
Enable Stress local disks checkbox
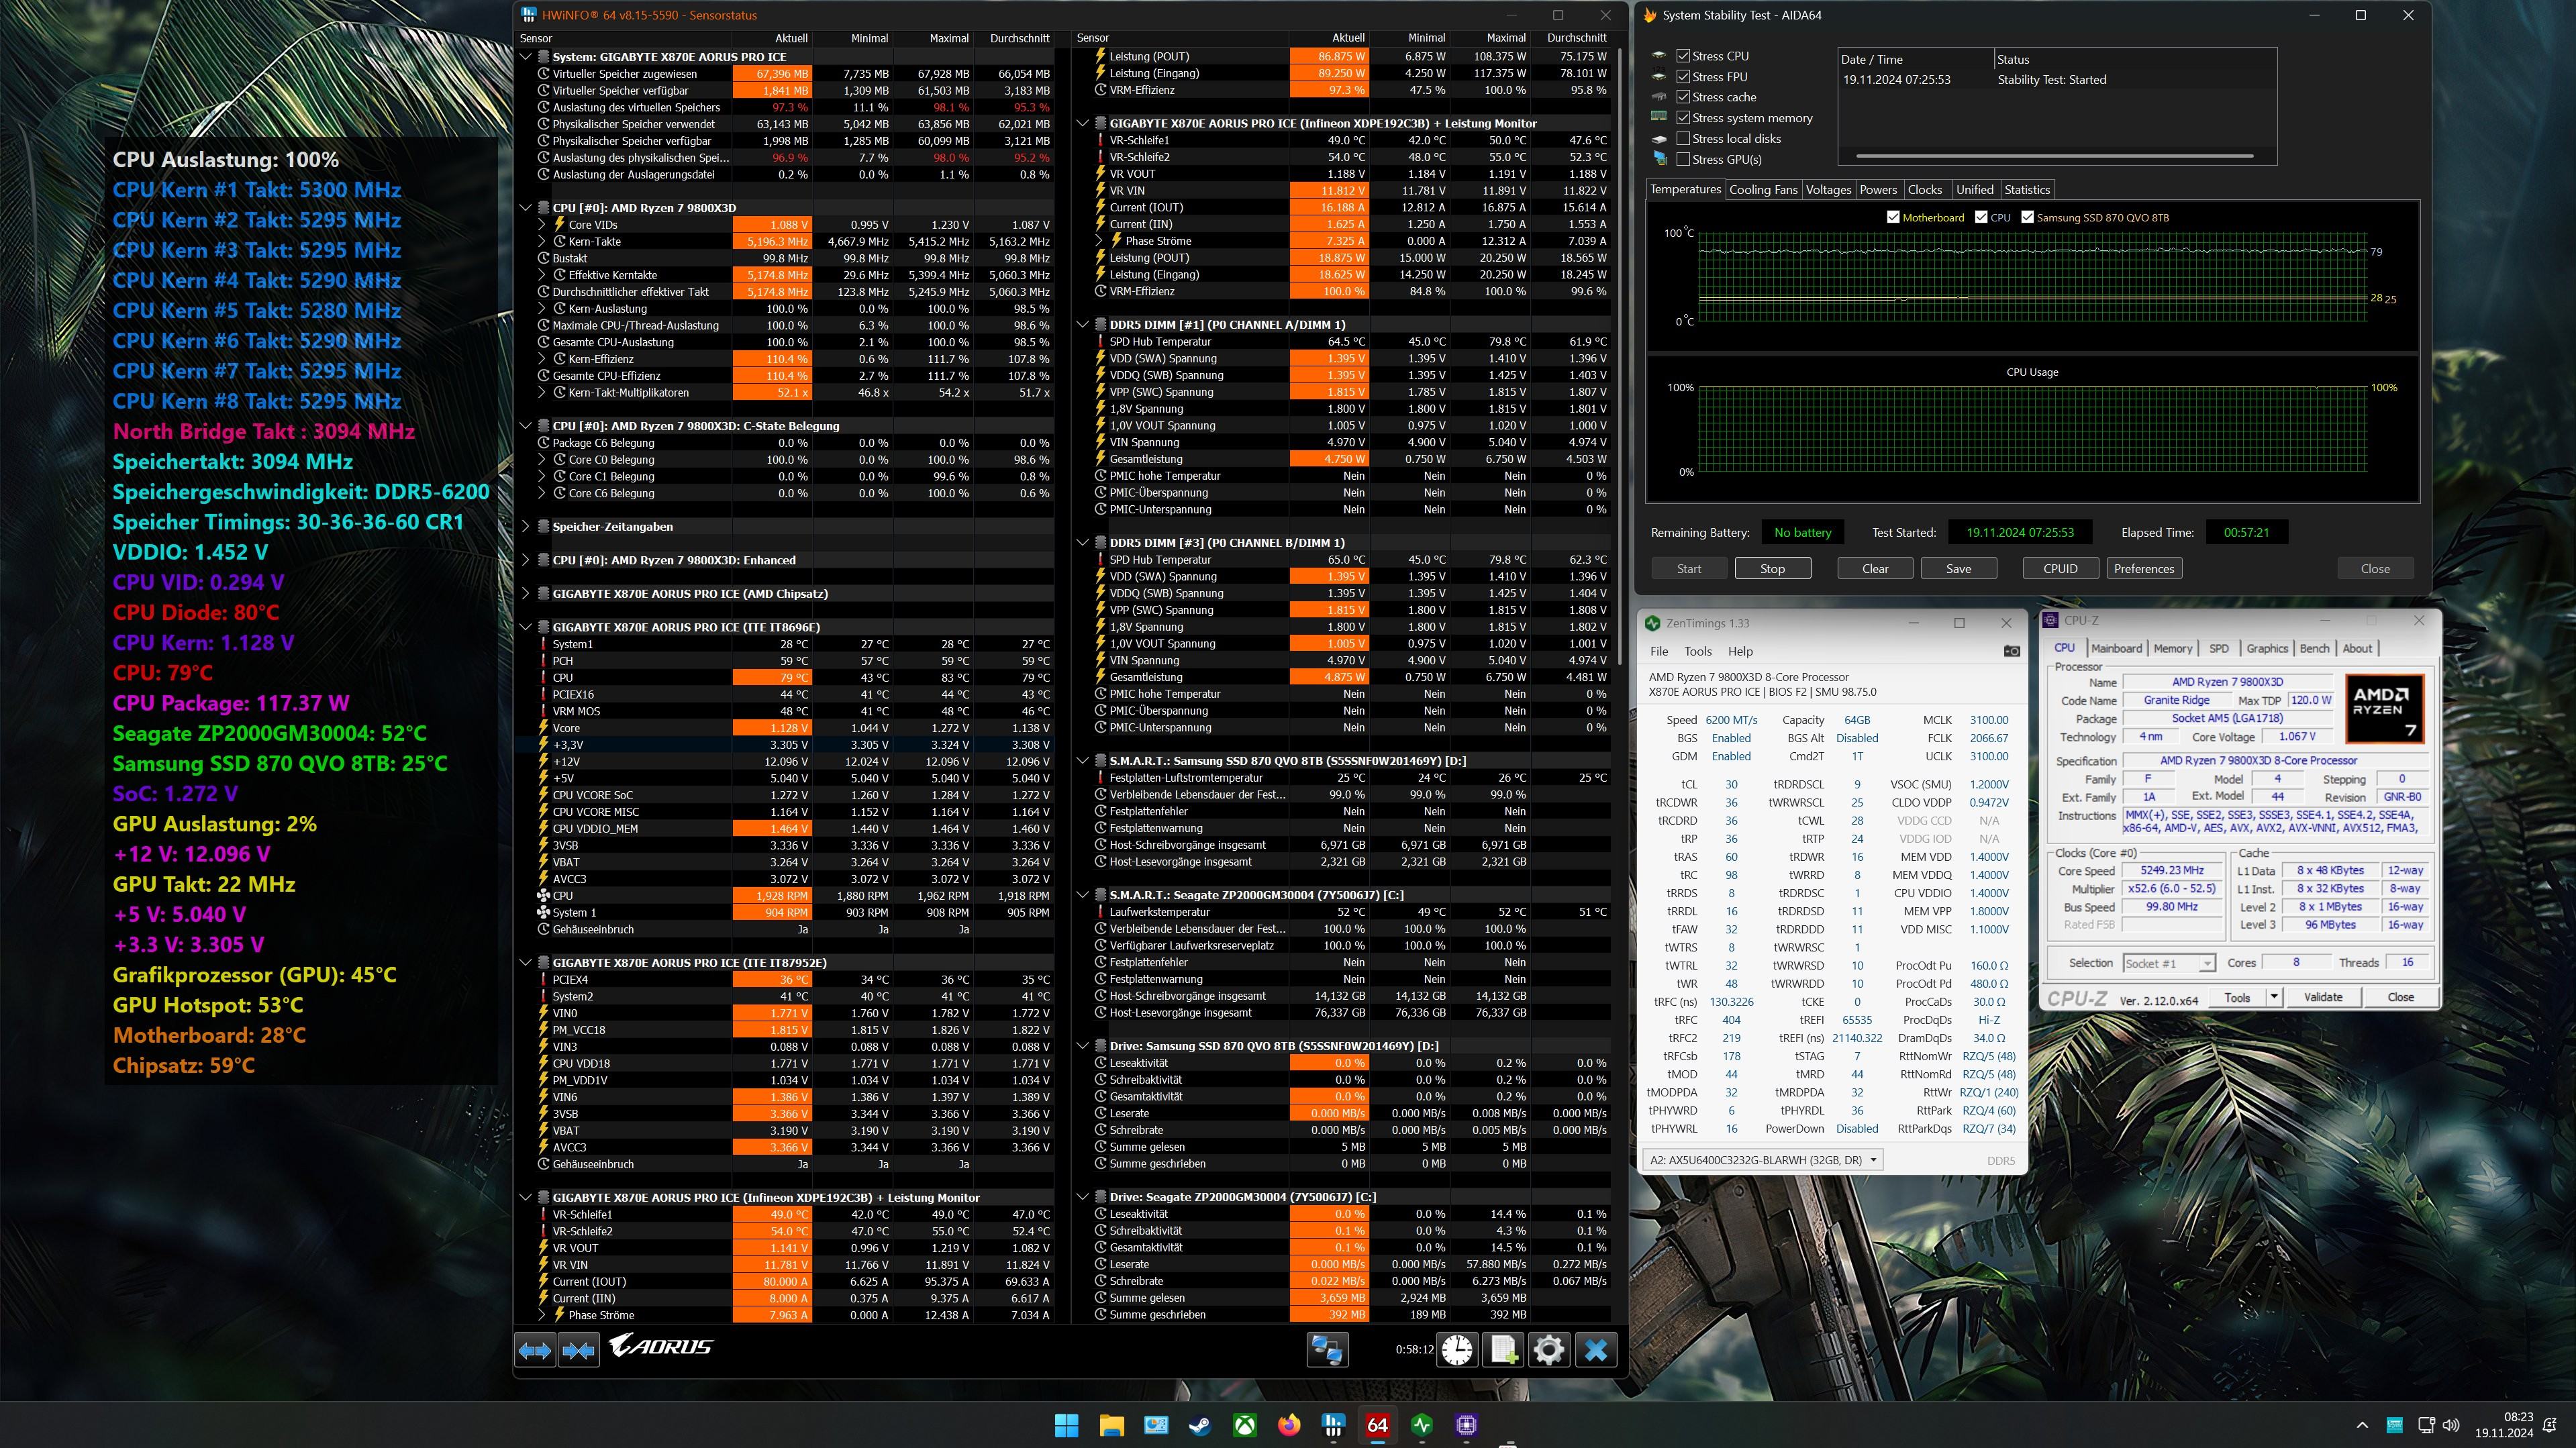(1683, 139)
